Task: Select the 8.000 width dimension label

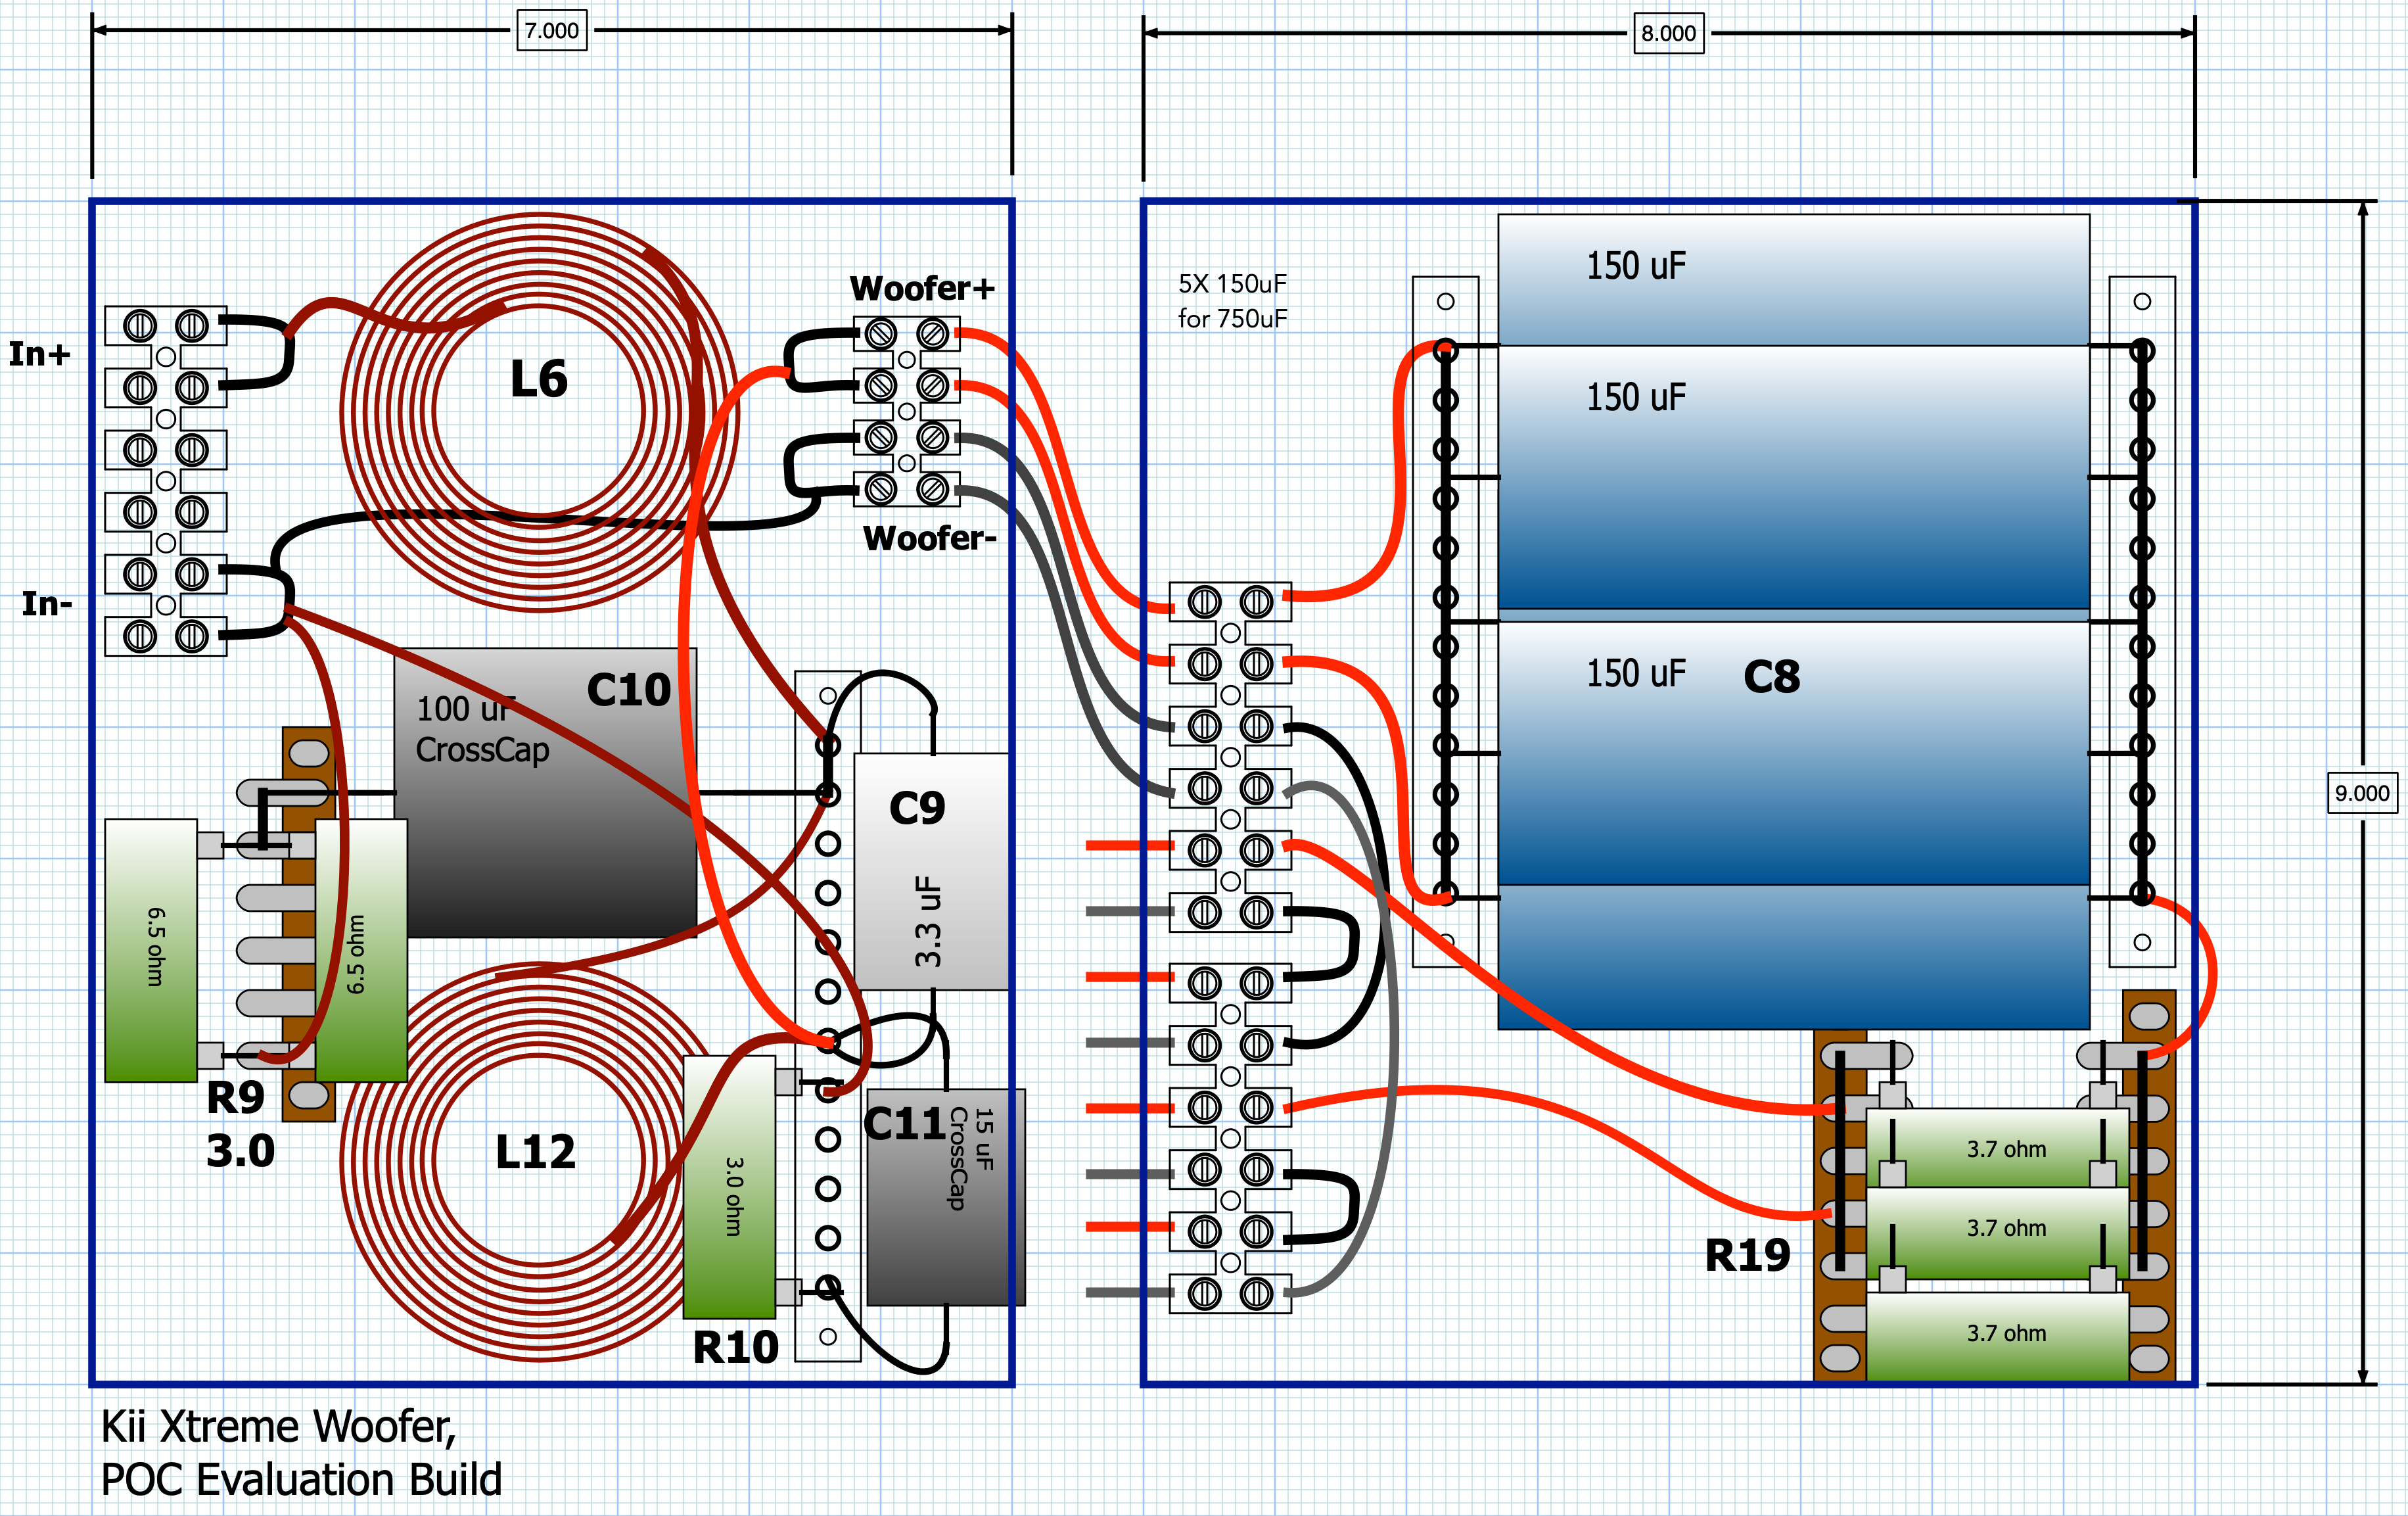Action: (x=1669, y=33)
